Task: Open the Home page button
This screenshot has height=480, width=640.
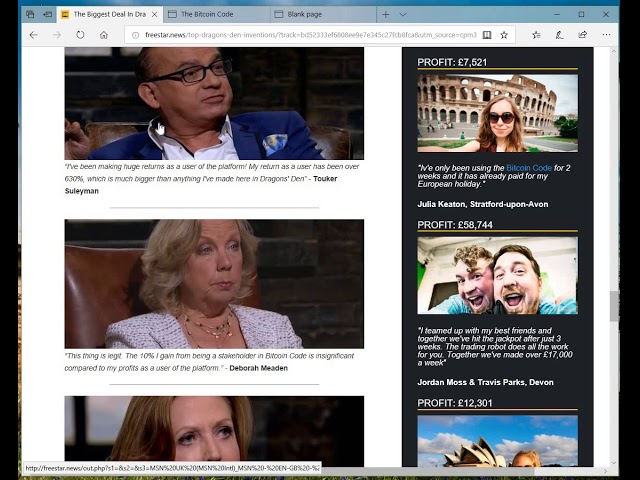Action: pos(104,35)
